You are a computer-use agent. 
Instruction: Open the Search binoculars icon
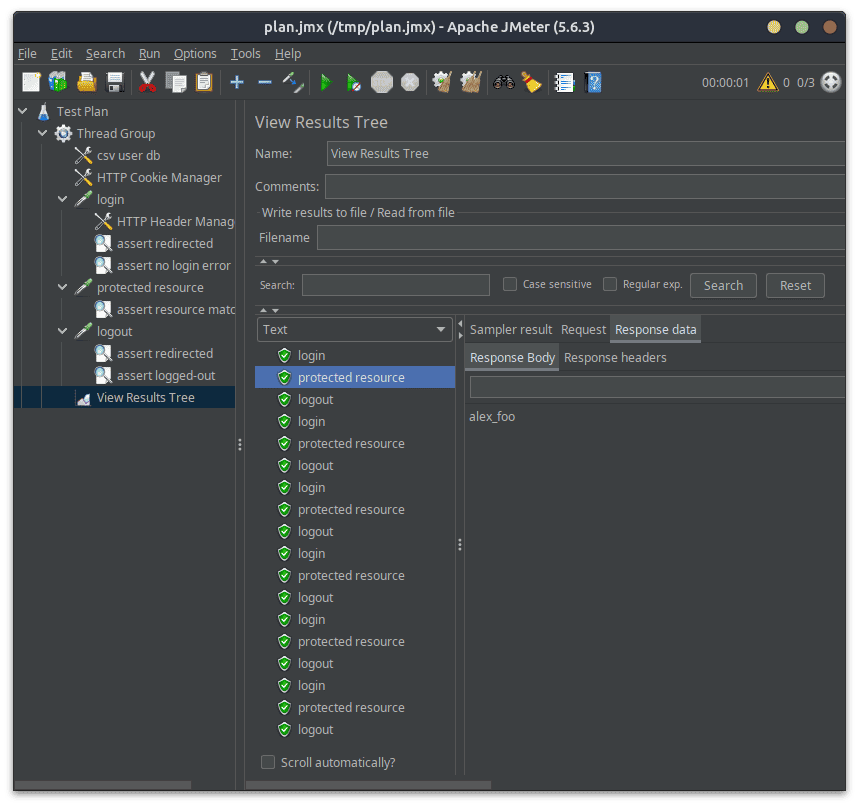click(503, 82)
